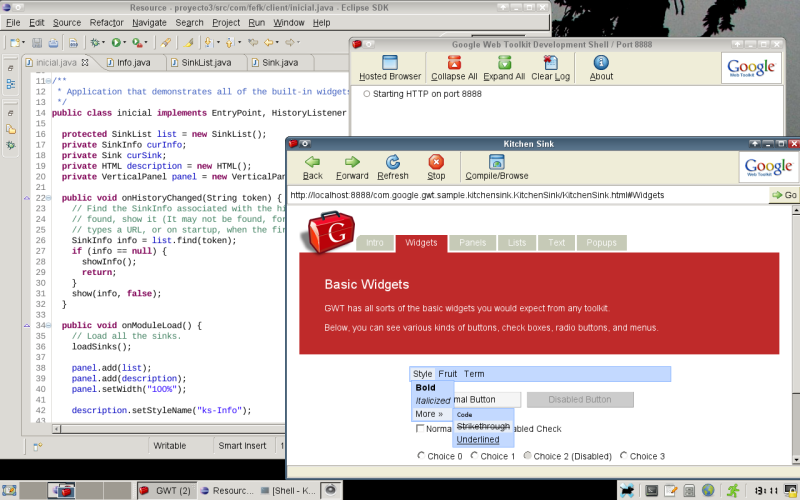The image size is (800, 500).
Task: Open the Popups tab in Kitchen Sink
Action: [x=602, y=243]
